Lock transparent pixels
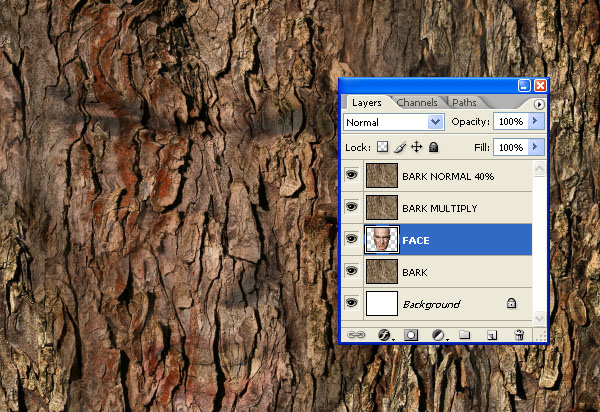The image size is (600, 412). (382, 147)
